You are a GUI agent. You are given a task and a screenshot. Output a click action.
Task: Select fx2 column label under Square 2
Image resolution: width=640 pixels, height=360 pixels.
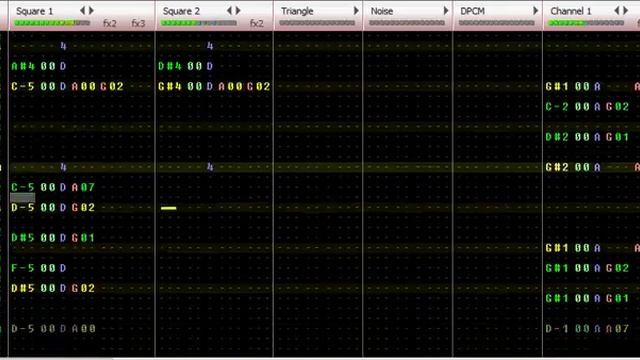(x=257, y=24)
